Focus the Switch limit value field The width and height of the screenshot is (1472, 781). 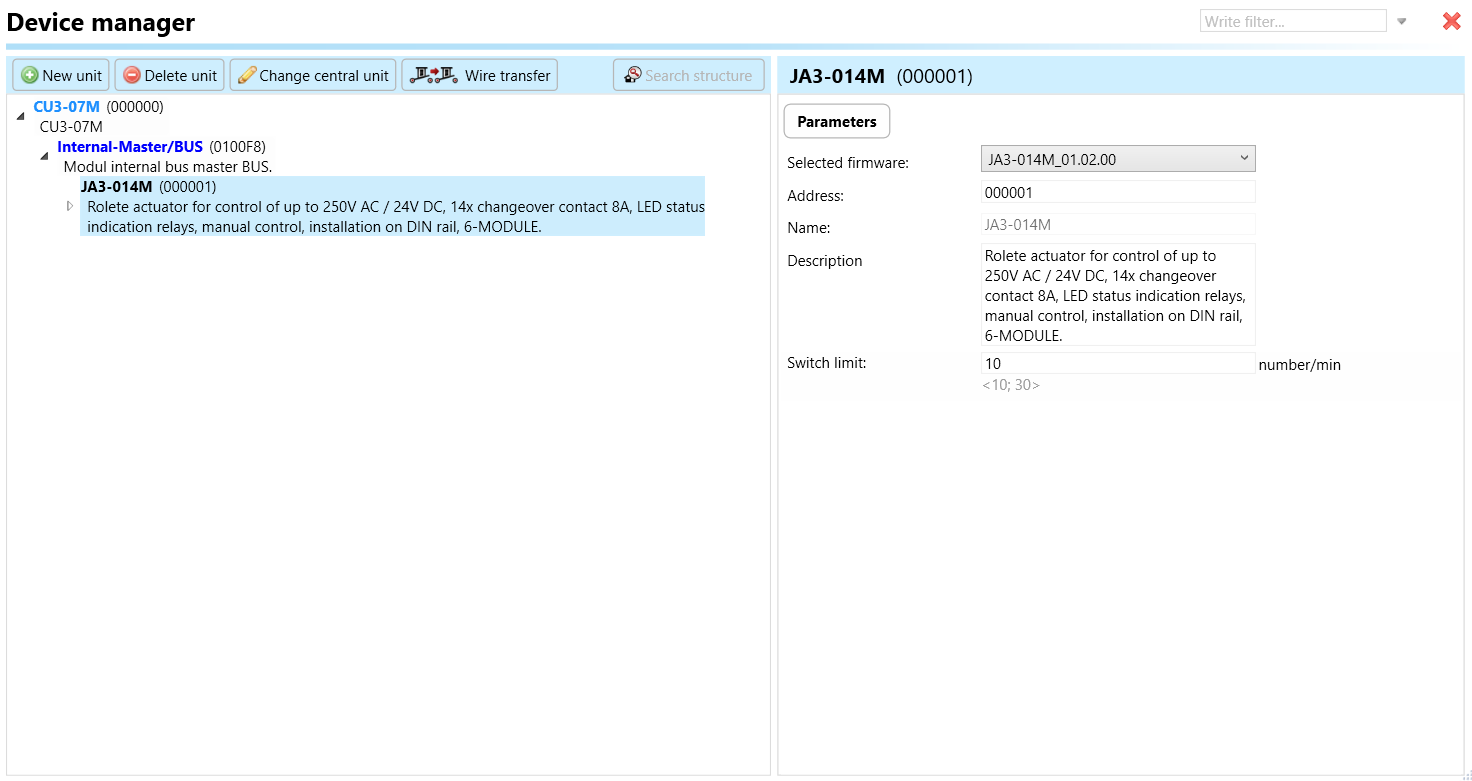point(1117,364)
